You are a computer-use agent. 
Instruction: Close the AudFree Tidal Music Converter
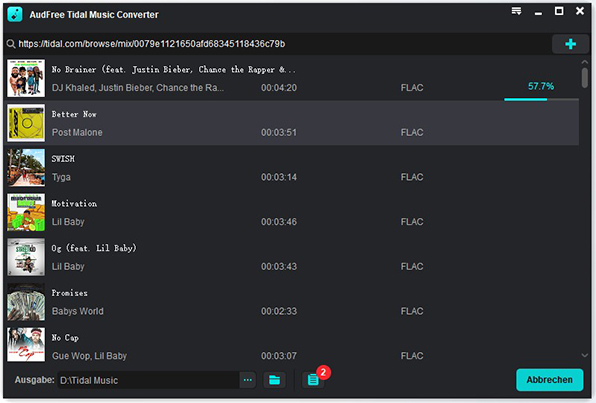point(580,11)
